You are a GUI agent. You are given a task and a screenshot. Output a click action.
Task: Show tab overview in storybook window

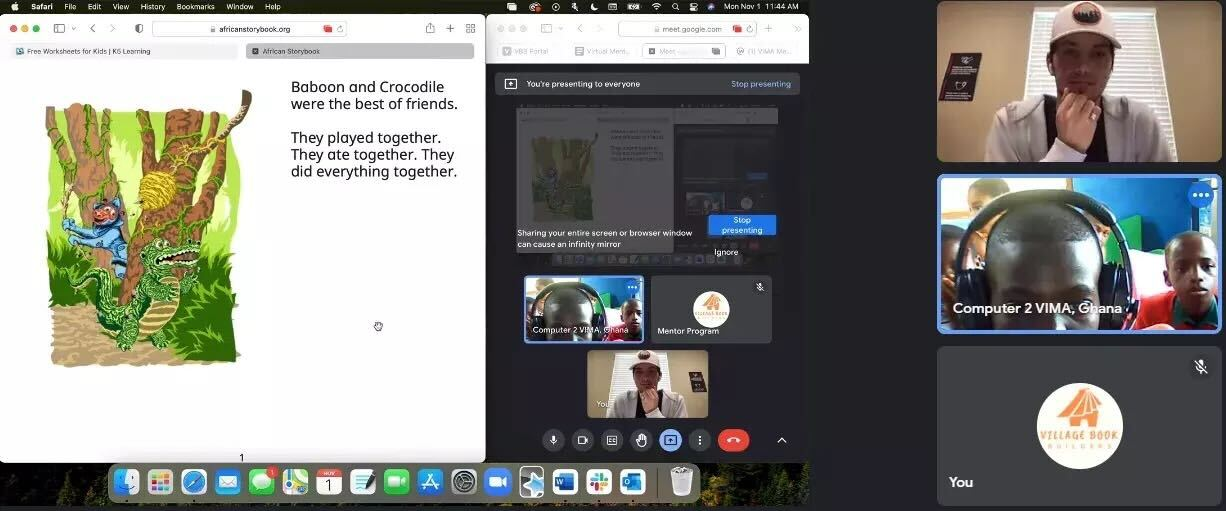[x=470, y=29]
